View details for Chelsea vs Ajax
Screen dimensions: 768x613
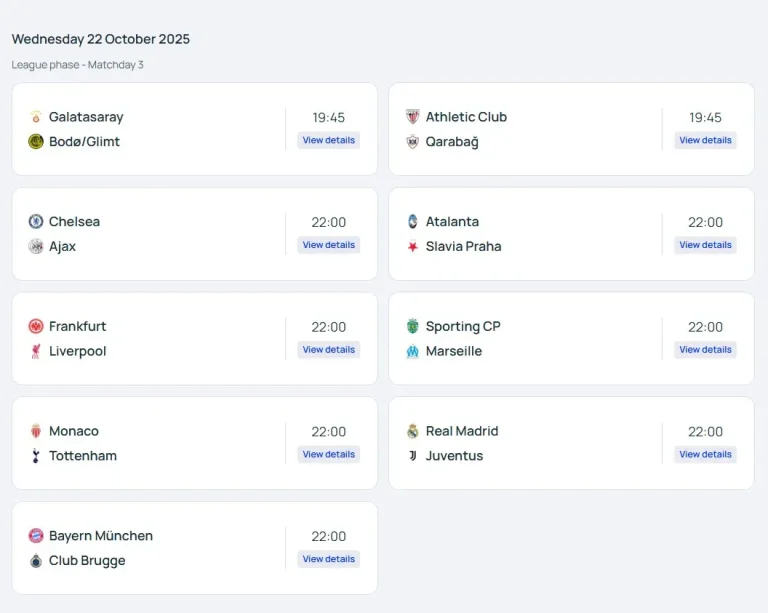[x=328, y=245]
